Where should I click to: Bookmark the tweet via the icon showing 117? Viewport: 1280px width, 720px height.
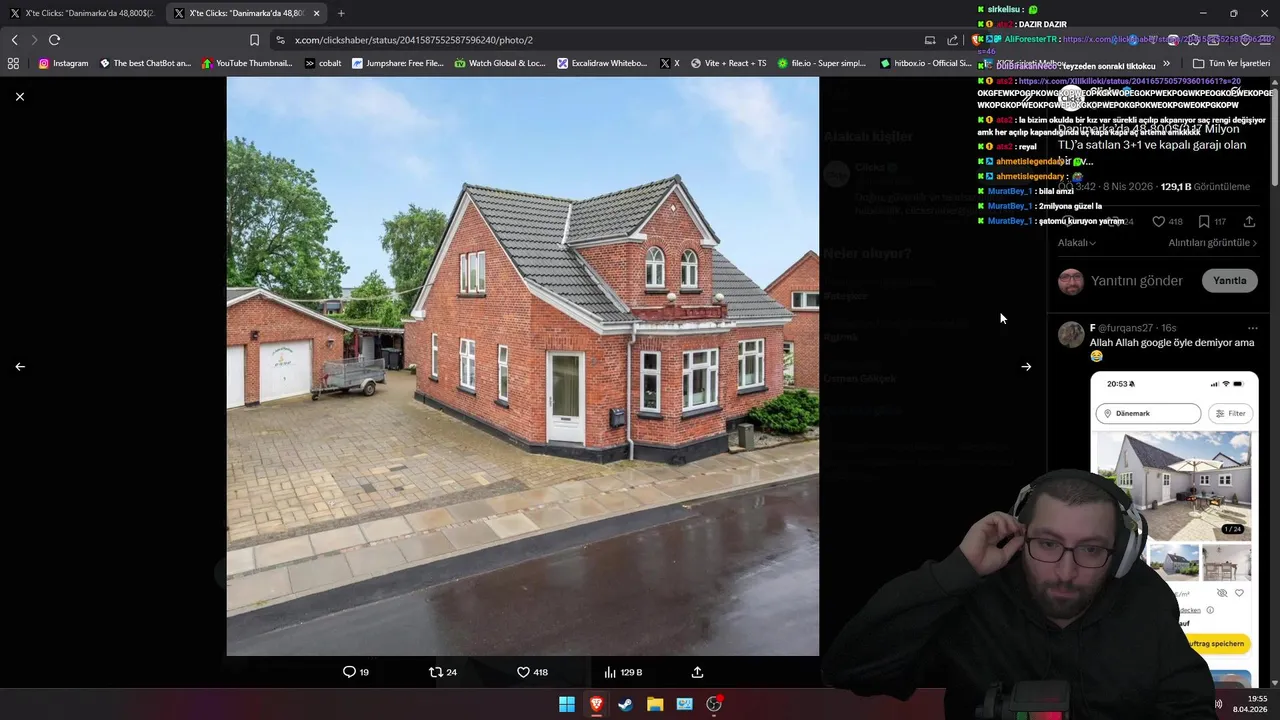click(x=1212, y=221)
